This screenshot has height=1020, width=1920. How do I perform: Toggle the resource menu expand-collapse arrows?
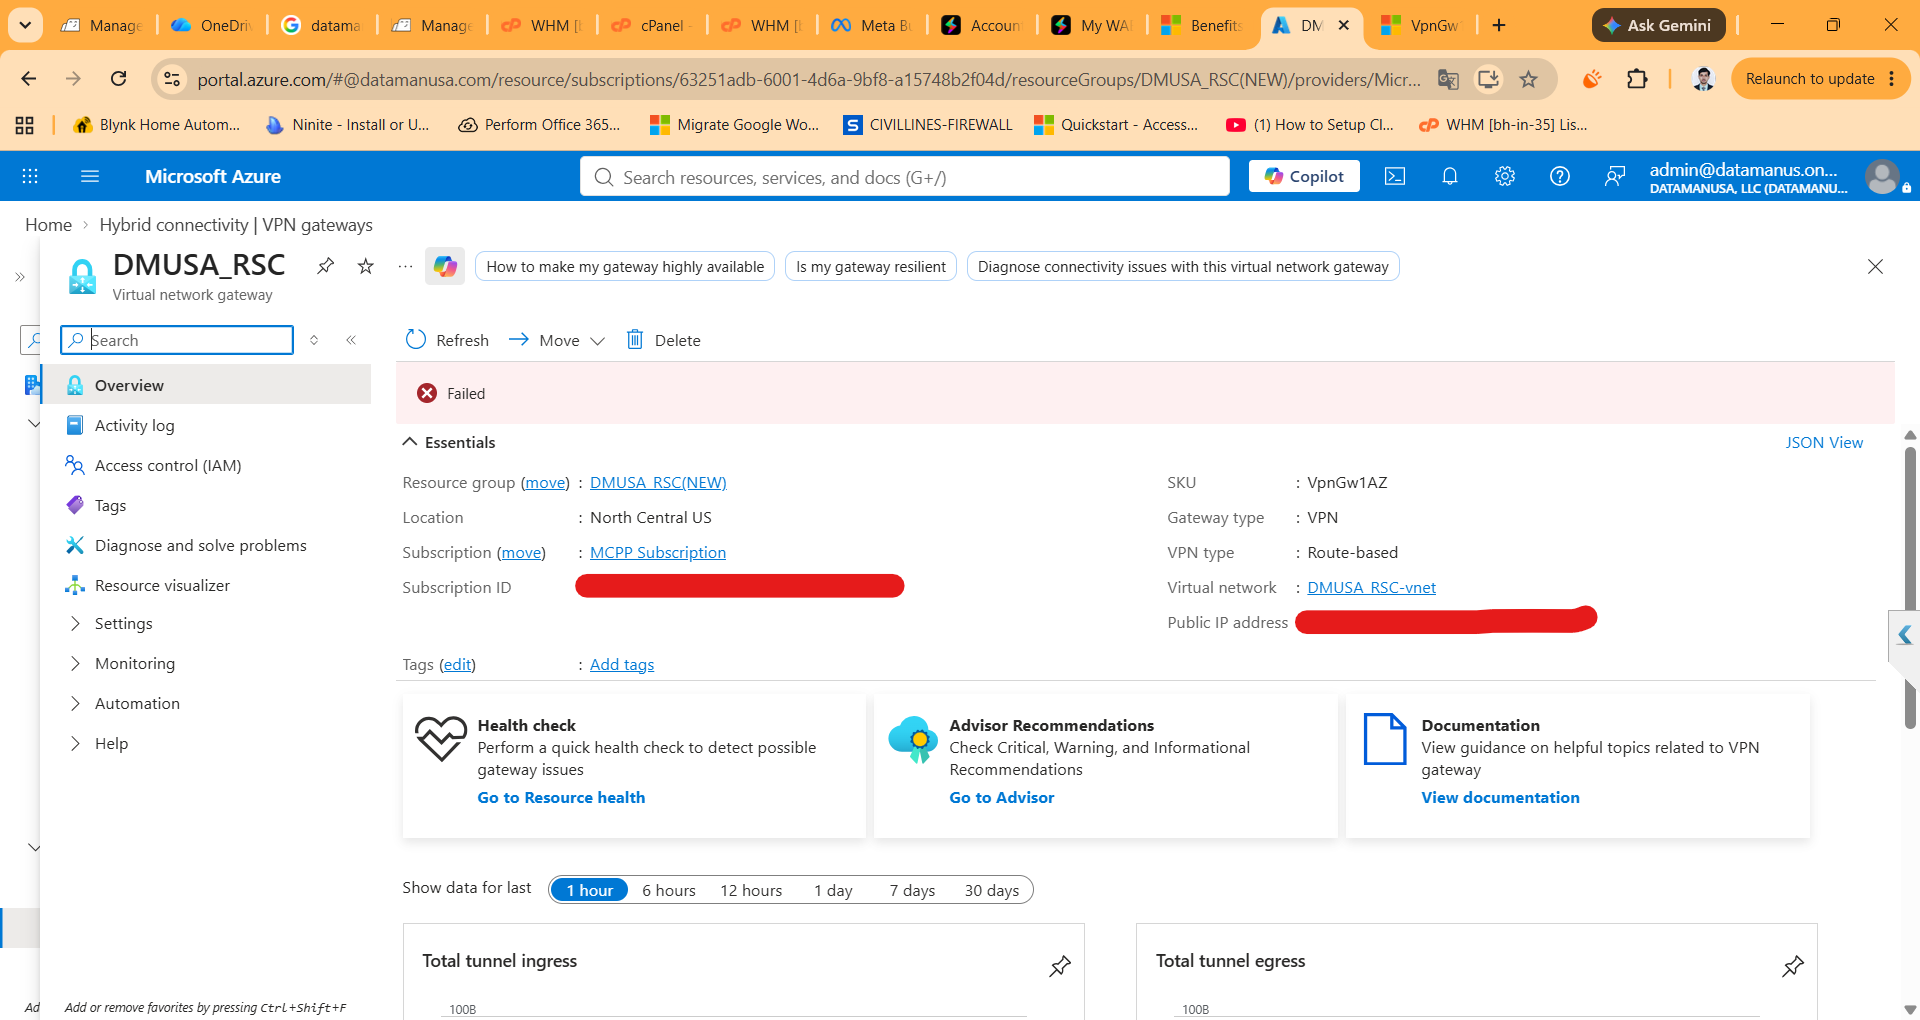click(314, 340)
